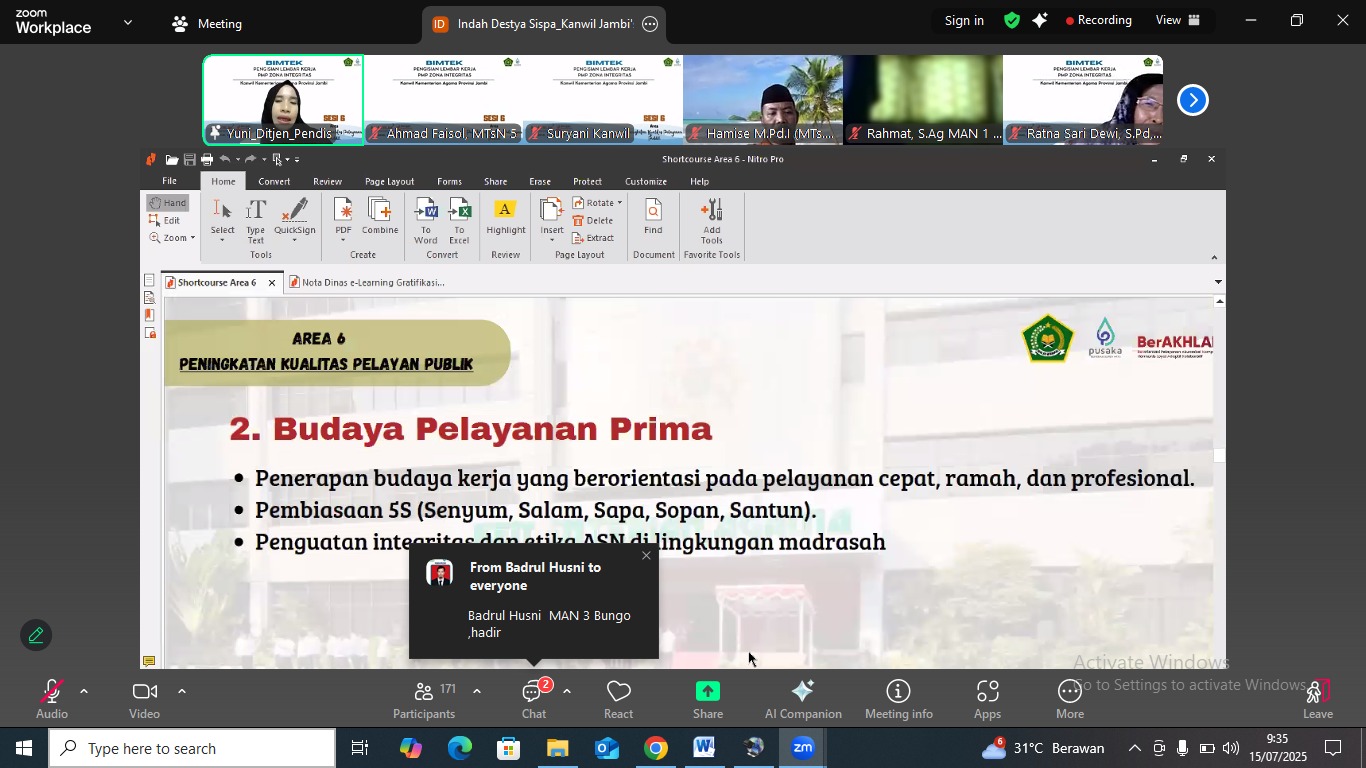The height and width of the screenshot is (768, 1366).
Task: Click Yuni_Ditjen_Pendis video thumbnail
Action: [283, 100]
